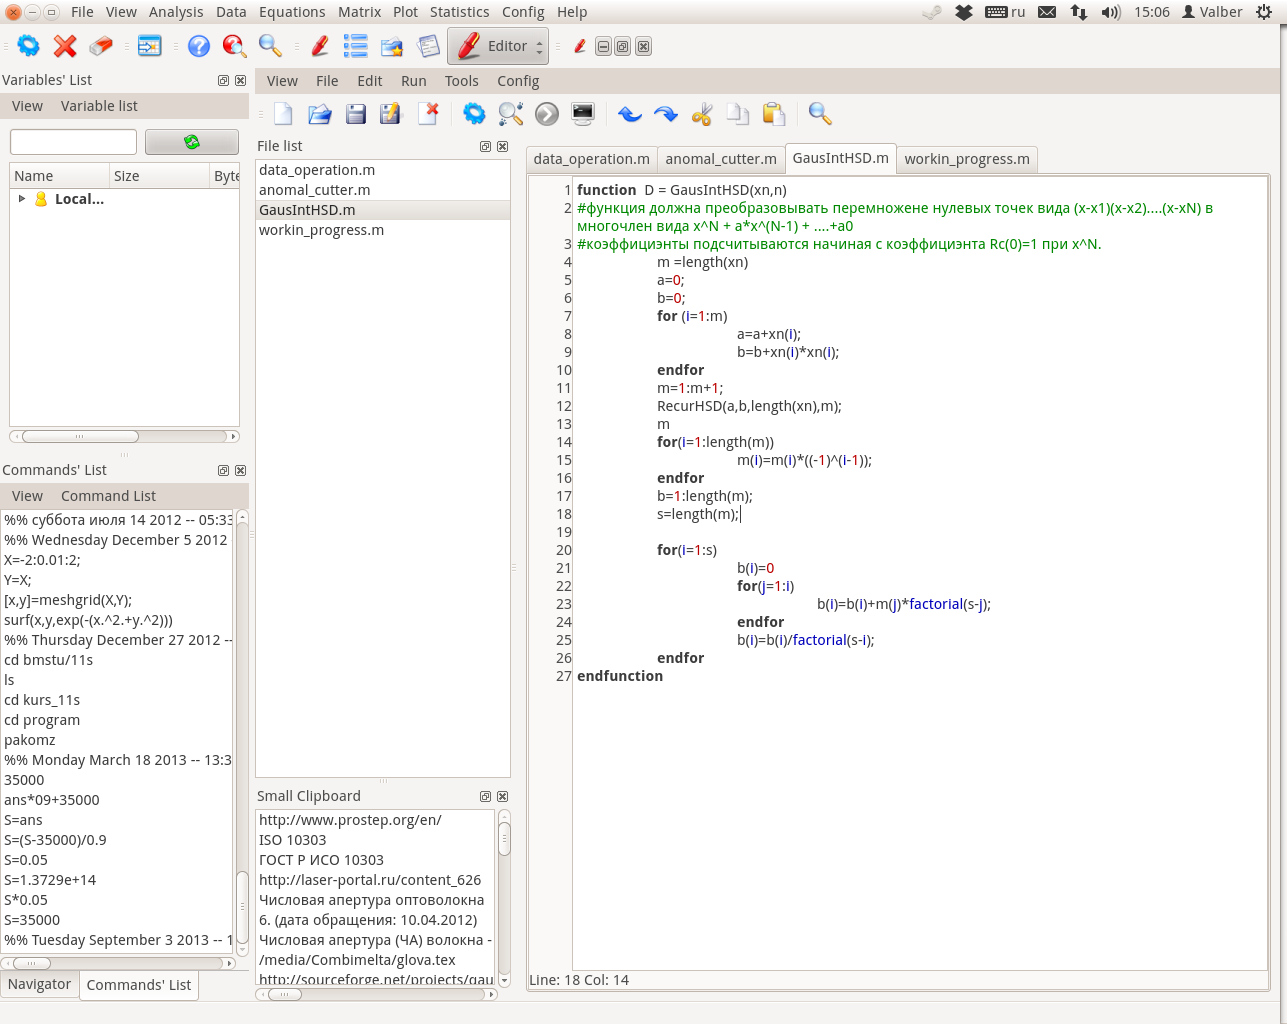
Task: Select anomal_cutter.m in the File list
Action: [315, 190]
